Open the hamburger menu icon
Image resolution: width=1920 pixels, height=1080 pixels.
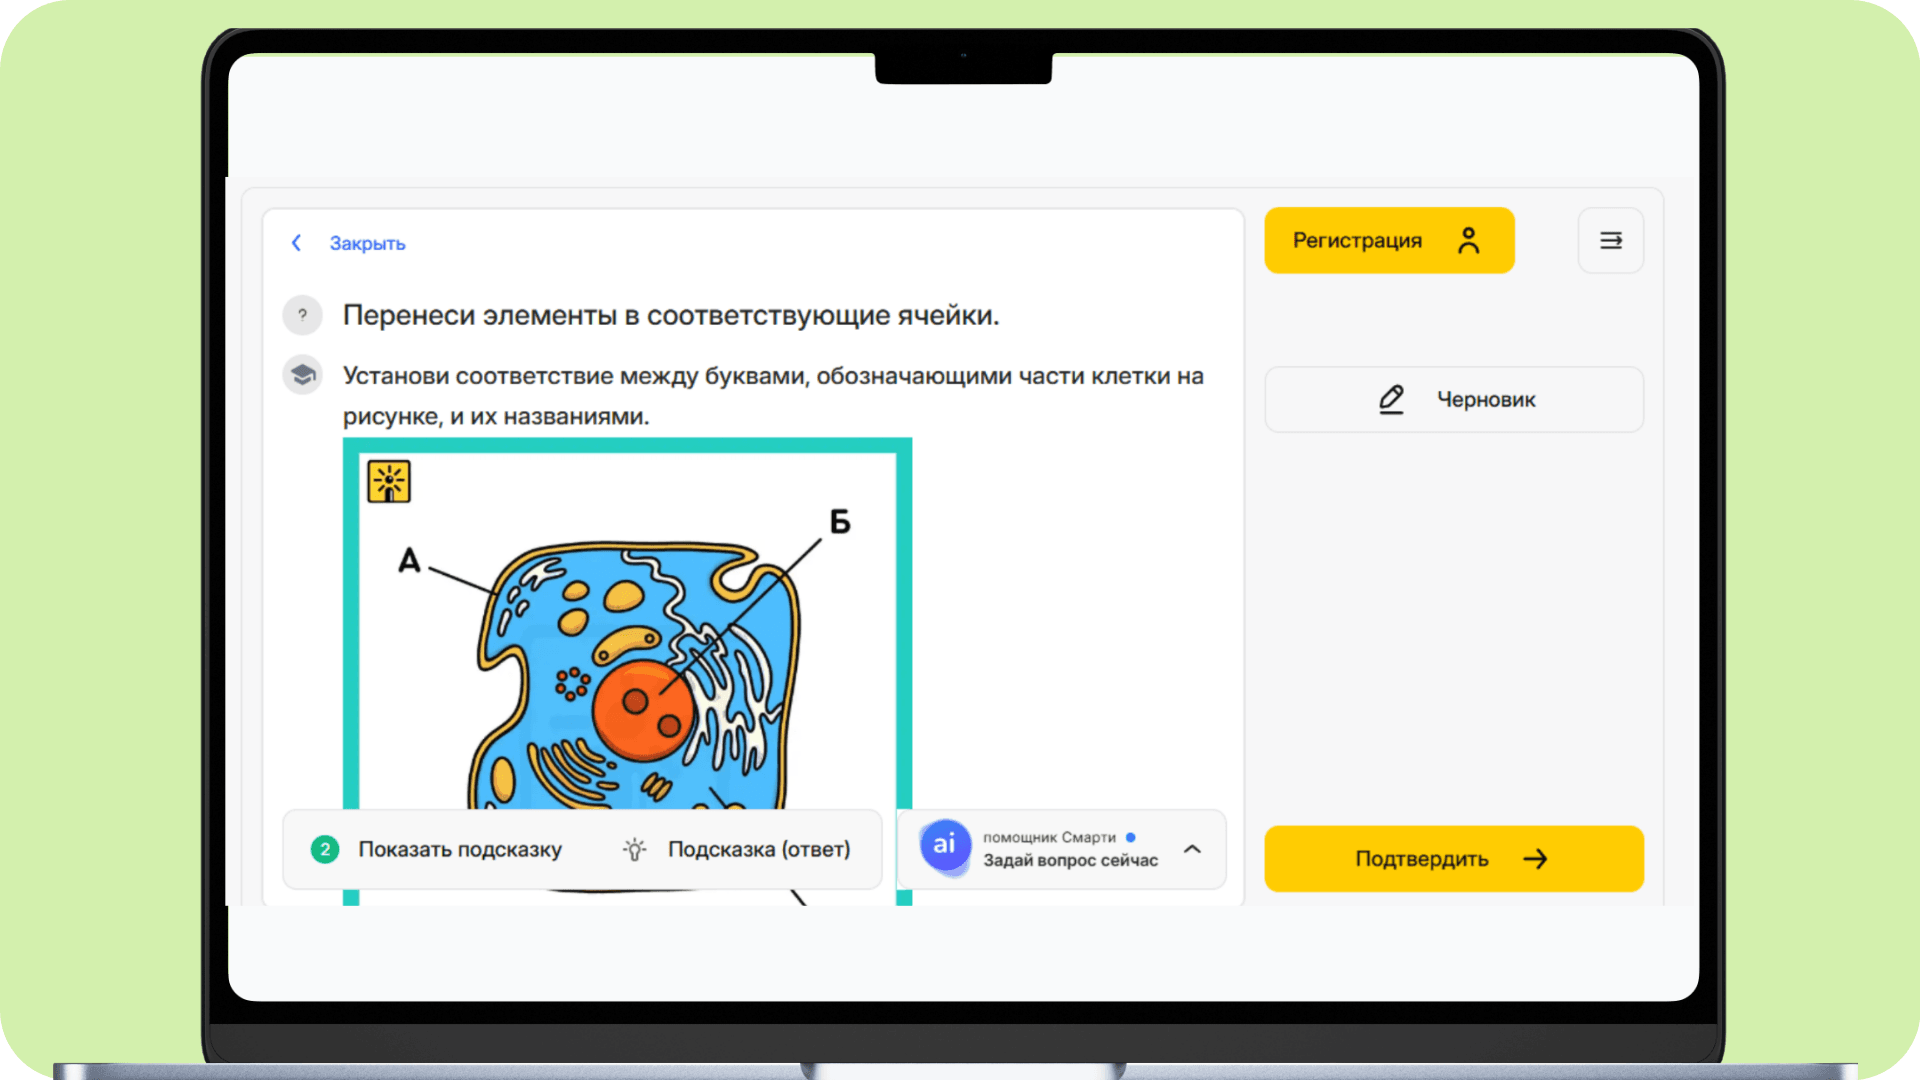coord(1610,240)
